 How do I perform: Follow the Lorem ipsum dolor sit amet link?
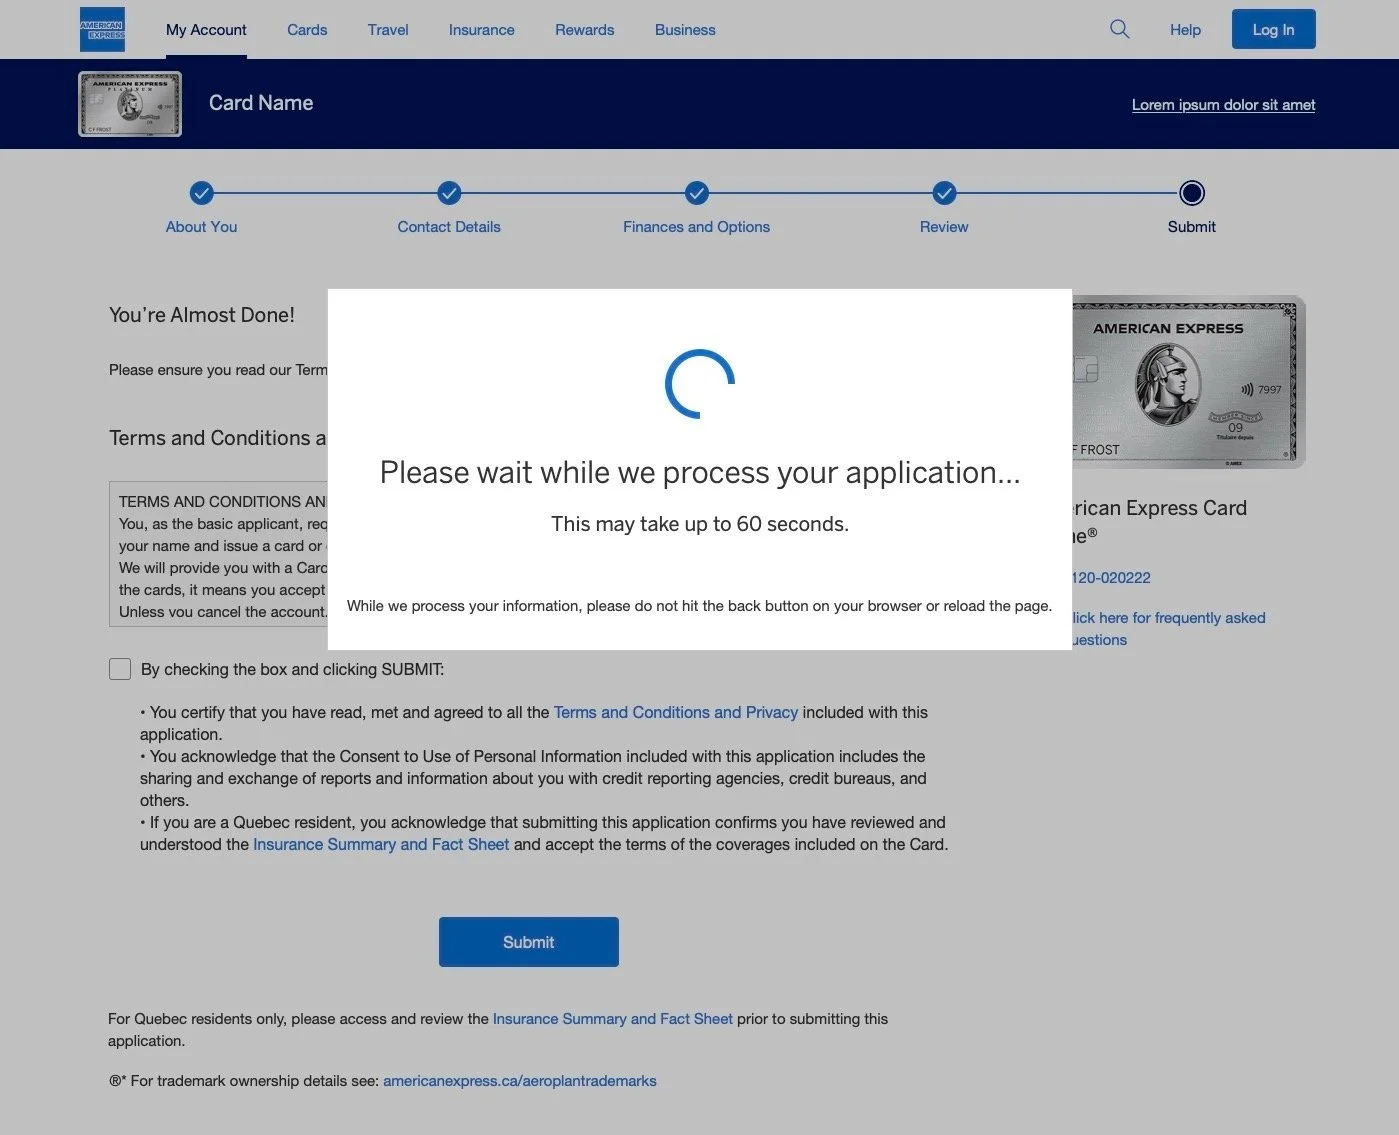(x=1224, y=105)
